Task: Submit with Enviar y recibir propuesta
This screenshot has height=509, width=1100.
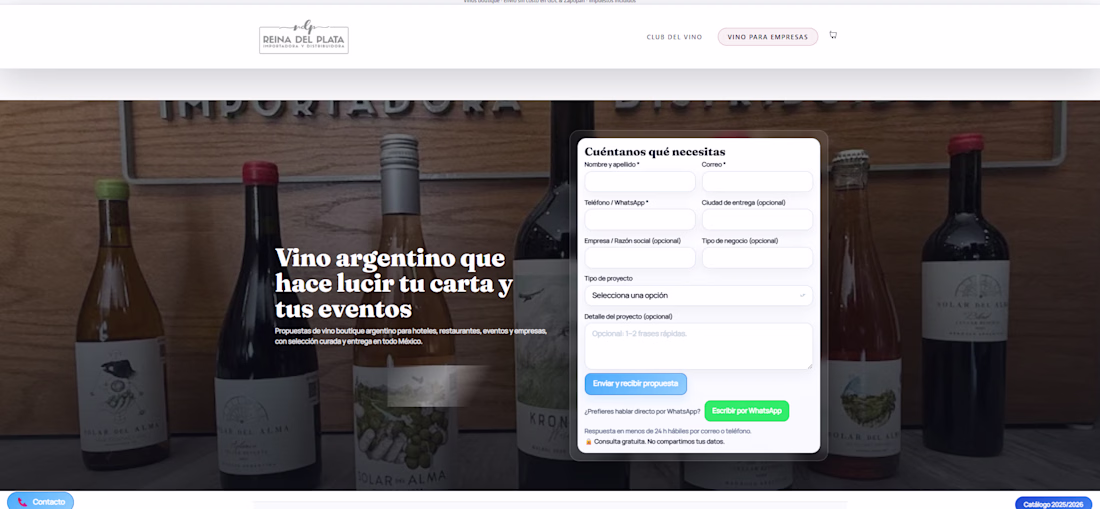Action: click(x=636, y=384)
